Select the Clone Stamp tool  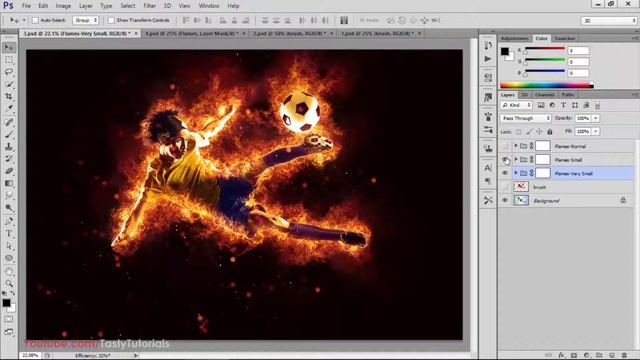(9, 147)
